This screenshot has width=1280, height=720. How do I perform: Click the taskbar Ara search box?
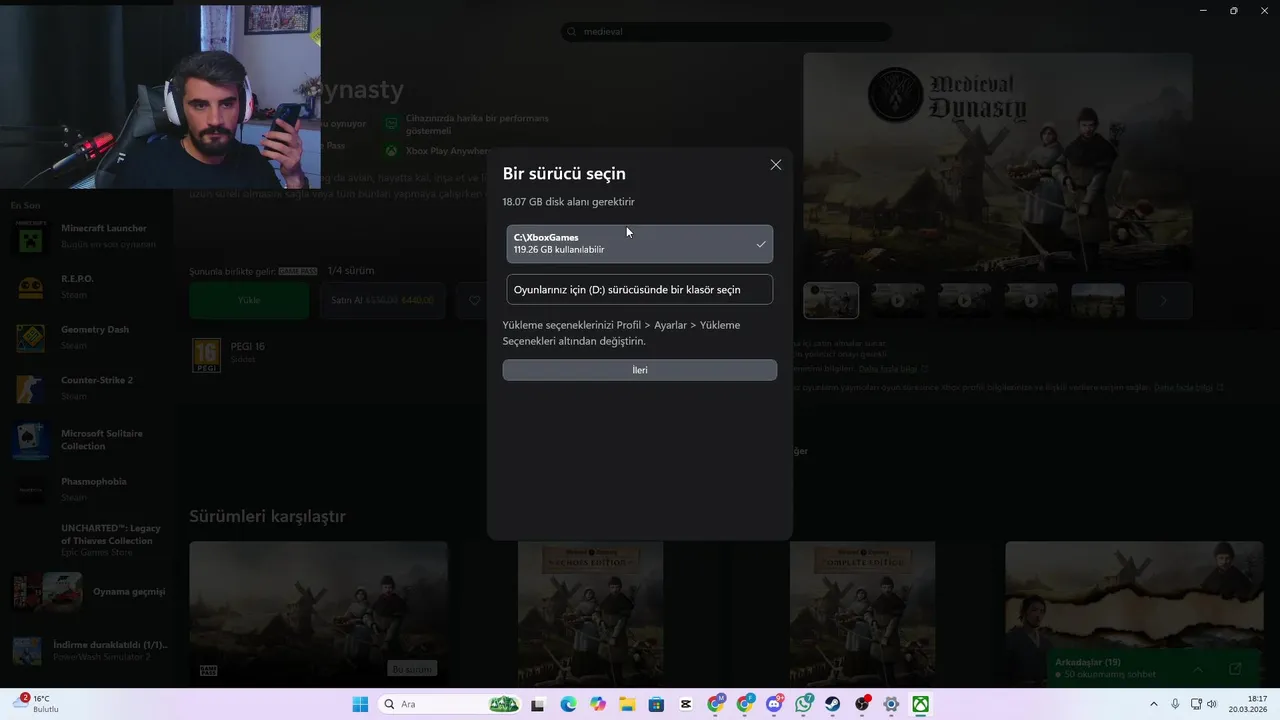coord(450,704)
